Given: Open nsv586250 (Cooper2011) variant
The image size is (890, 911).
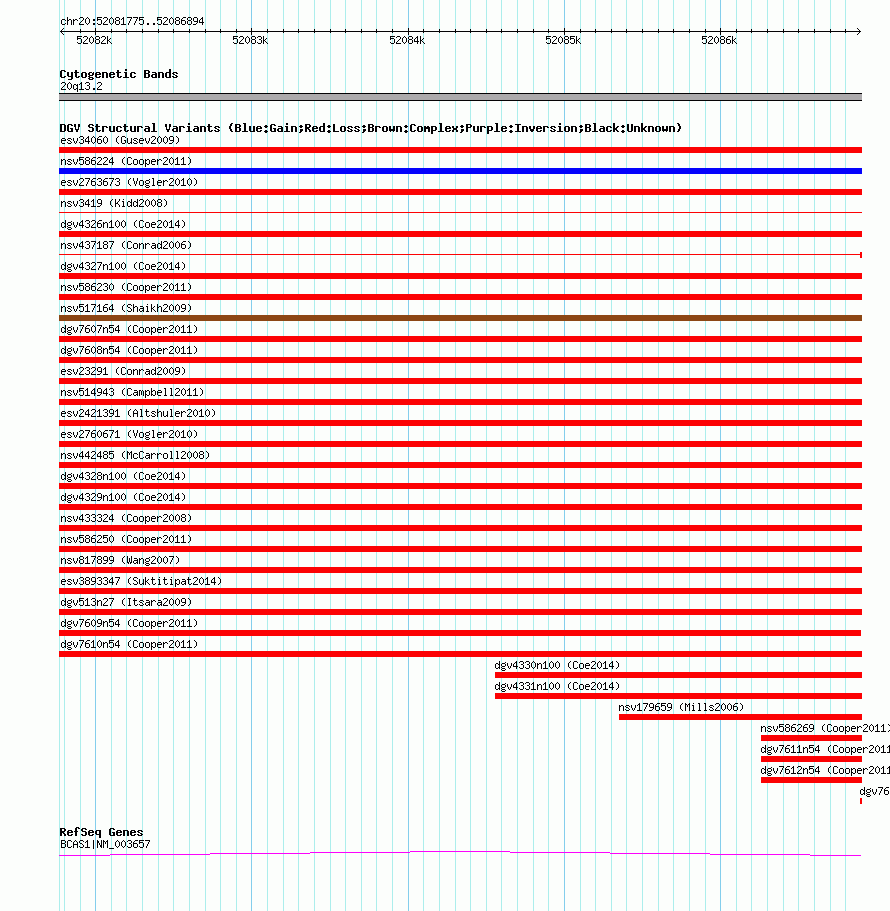Looking at the screenshot, I should (126, 539).
